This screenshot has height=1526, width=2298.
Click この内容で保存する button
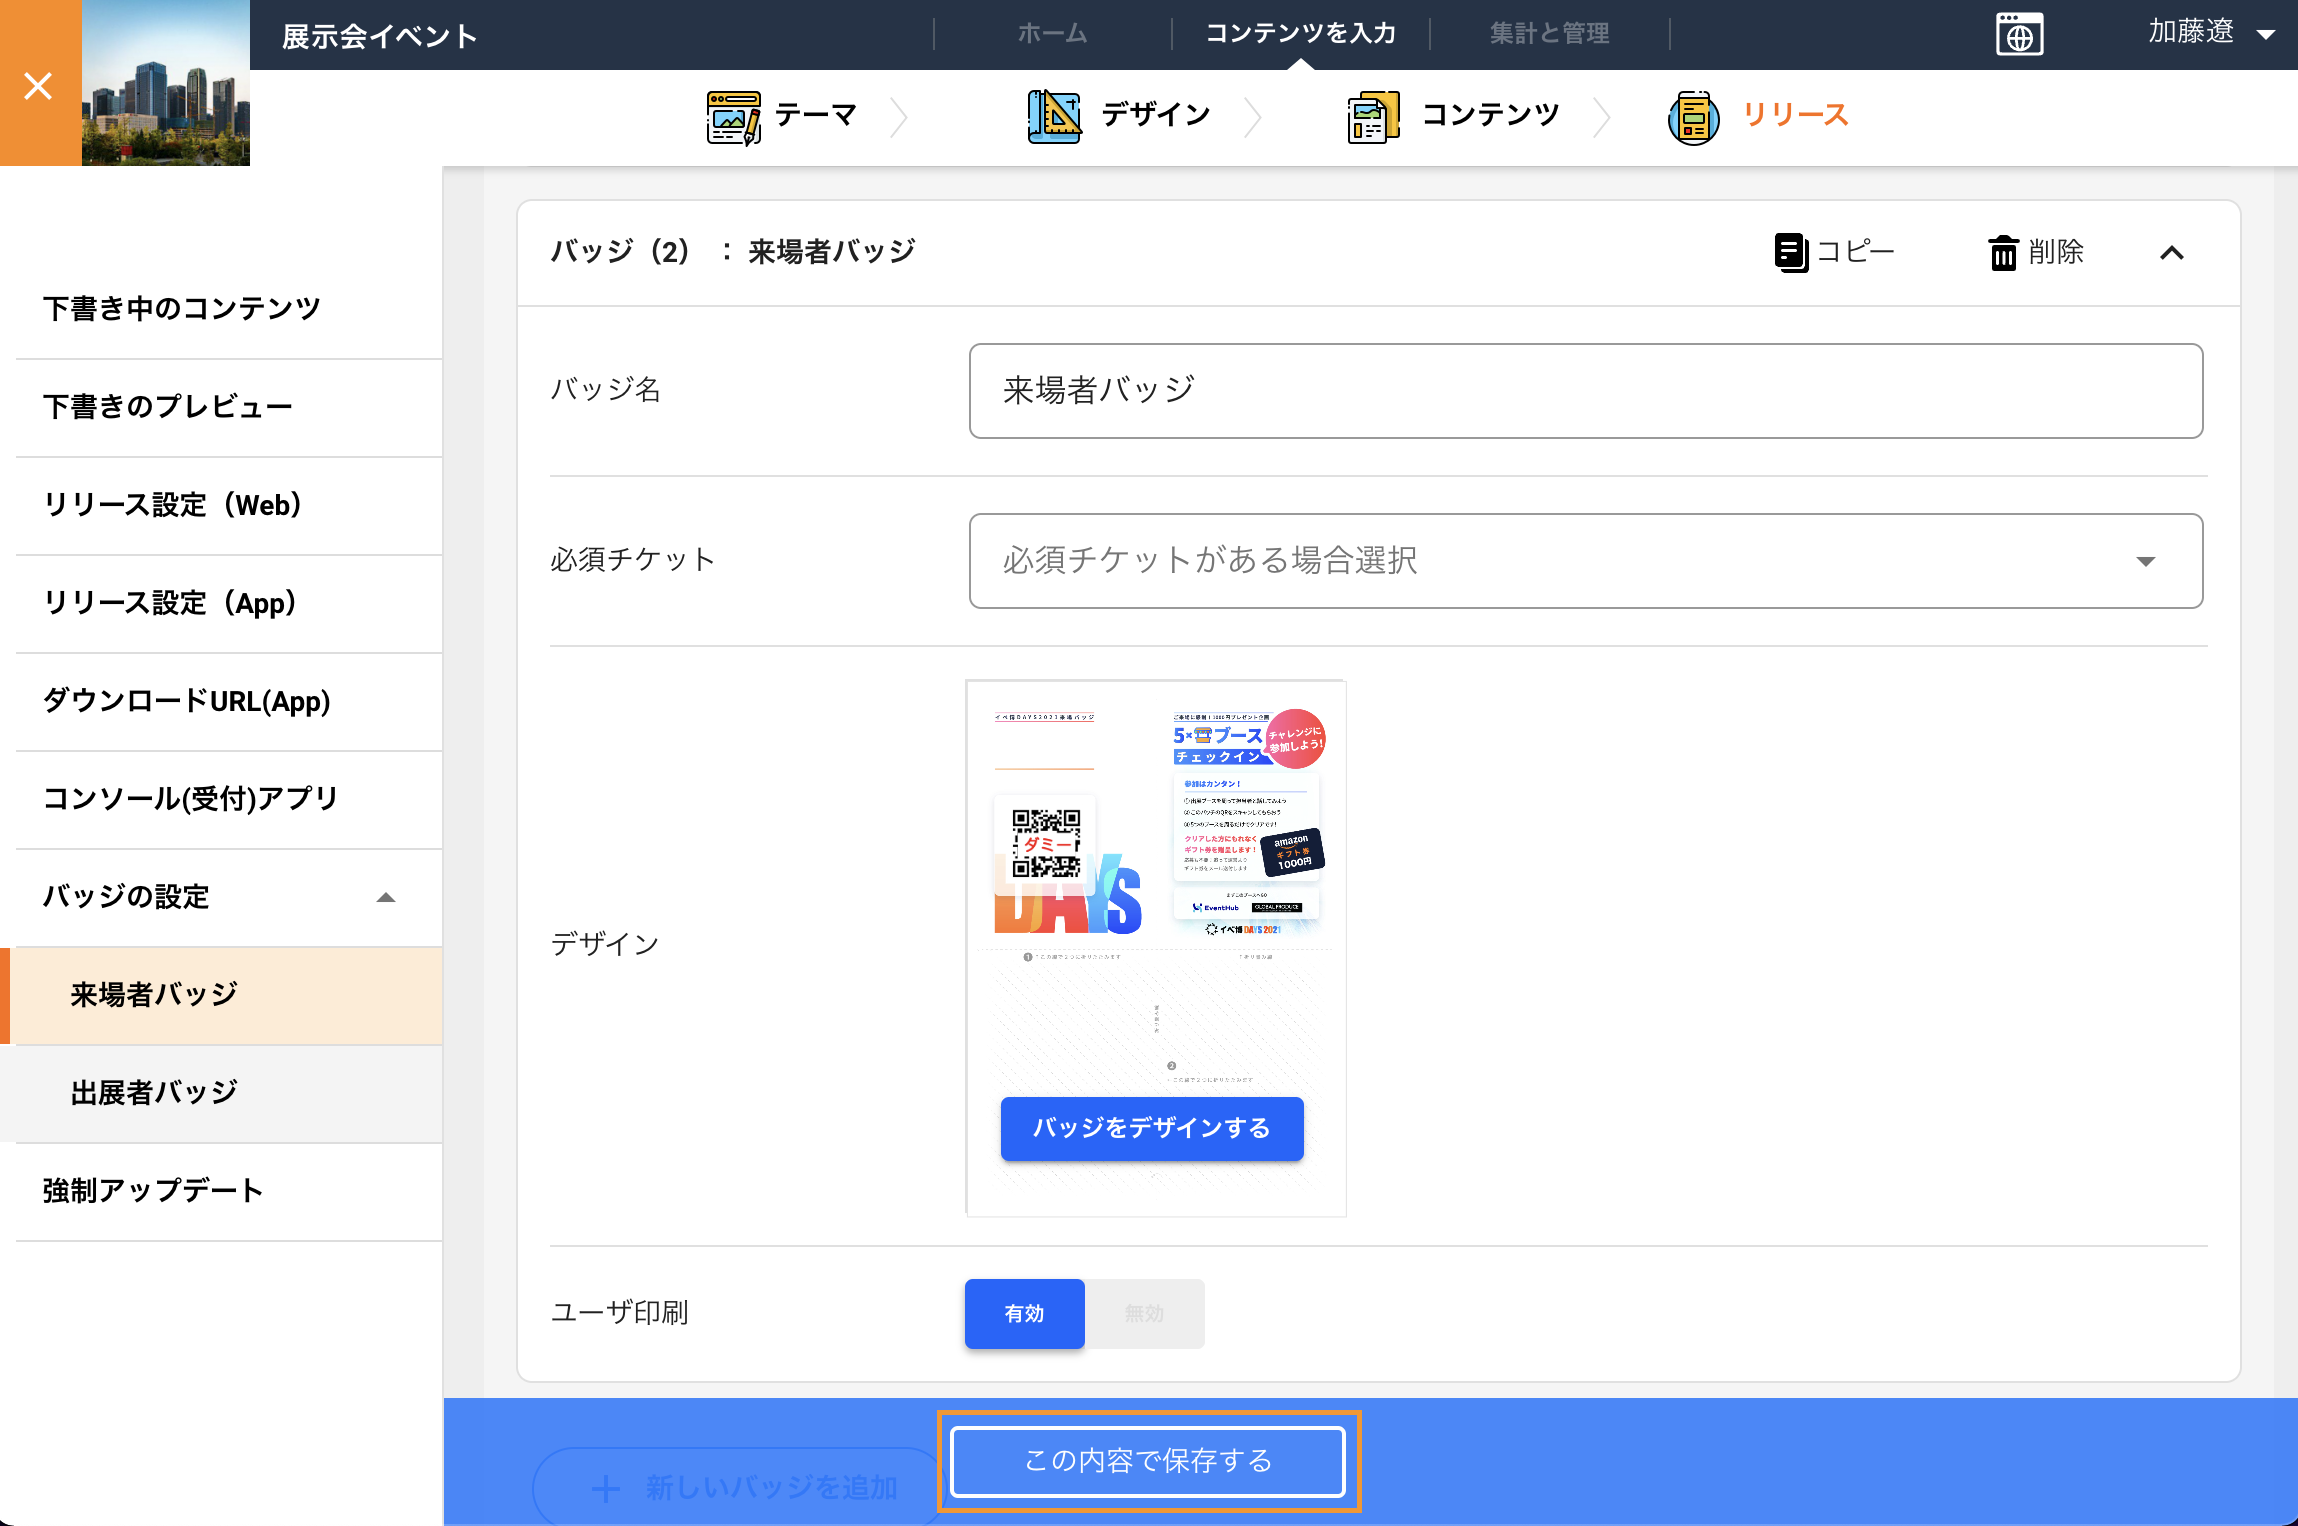[x=1148, y=1461]
